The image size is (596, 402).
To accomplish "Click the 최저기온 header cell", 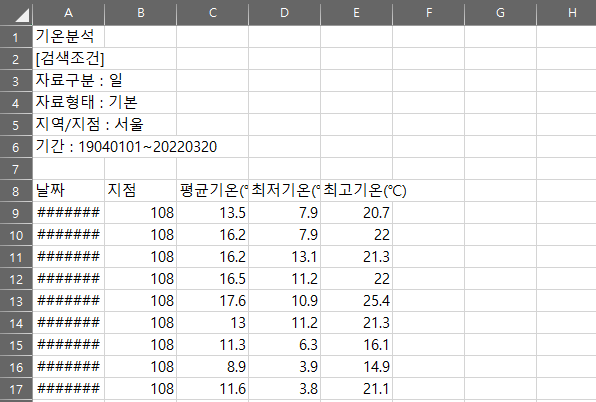I will tap(284, 191).
